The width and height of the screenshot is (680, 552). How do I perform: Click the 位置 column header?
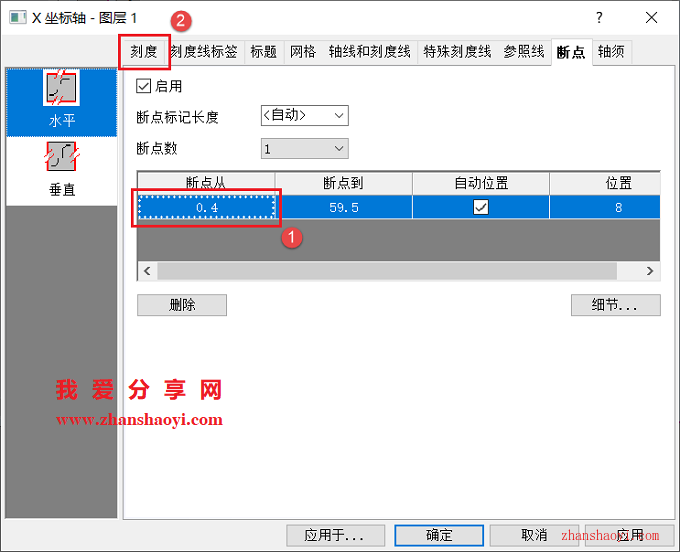tap(605, 183)
